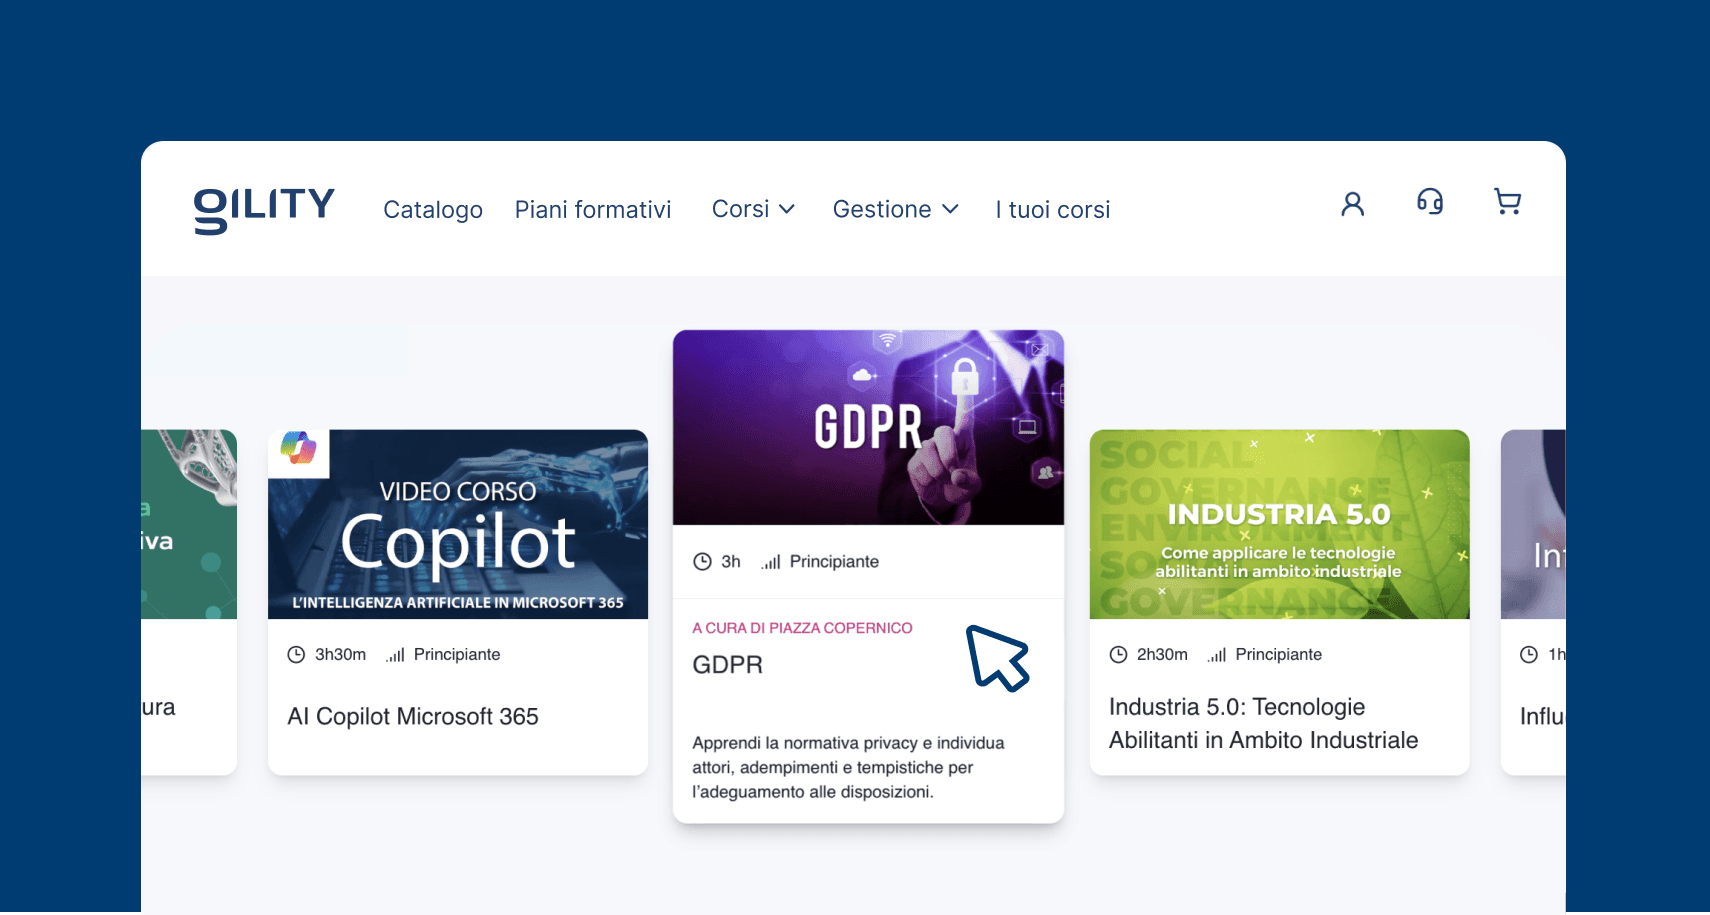
Task: Click the Gility logo
Action: coord(264,209)
